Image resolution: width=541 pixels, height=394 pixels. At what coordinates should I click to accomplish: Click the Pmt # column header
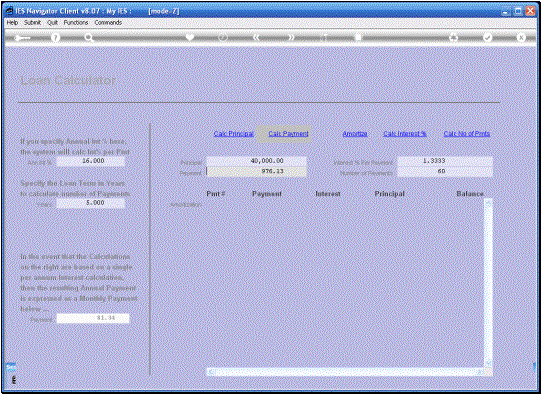(216, 194)
